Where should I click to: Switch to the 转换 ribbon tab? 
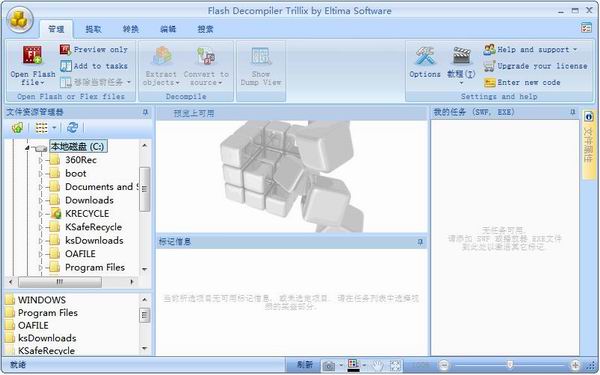click(130, 29)
